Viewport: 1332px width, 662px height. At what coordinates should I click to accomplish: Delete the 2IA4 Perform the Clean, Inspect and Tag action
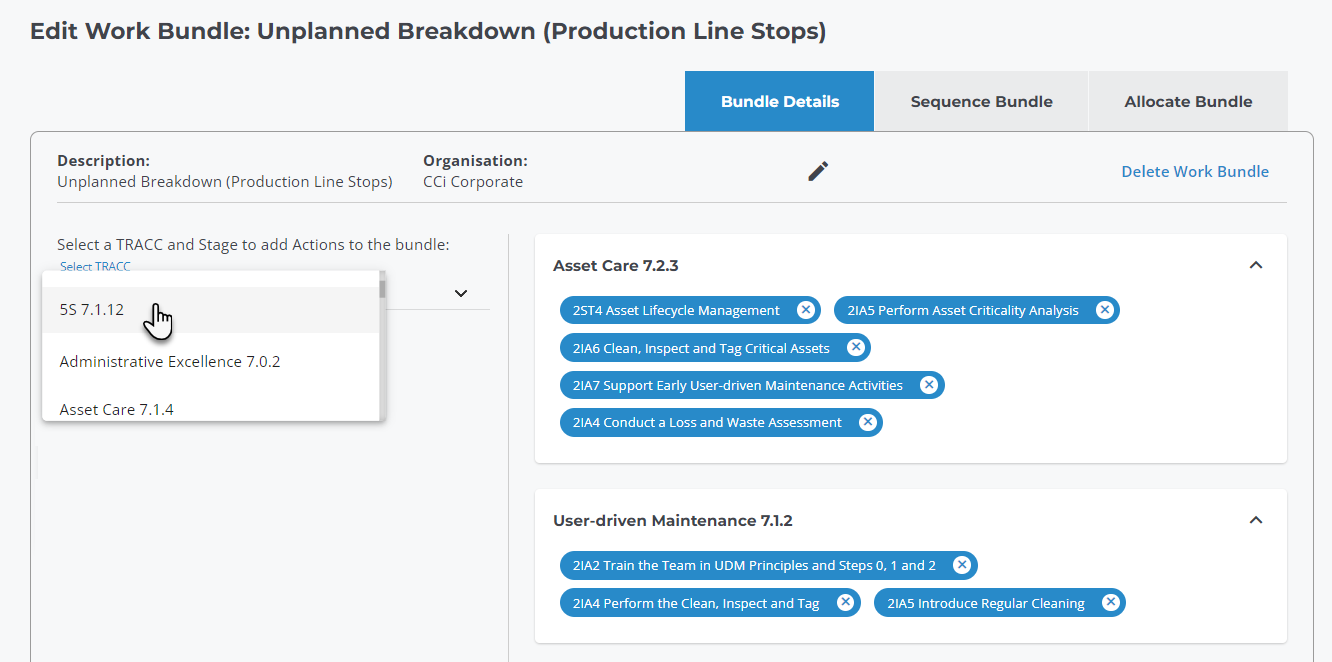[846, 602]
